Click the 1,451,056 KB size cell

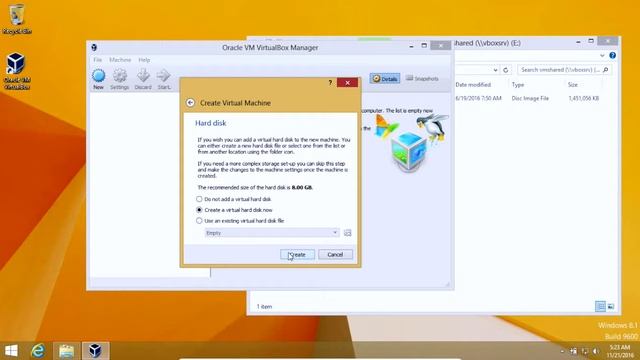pyautogui.click(x=584, y=98)
